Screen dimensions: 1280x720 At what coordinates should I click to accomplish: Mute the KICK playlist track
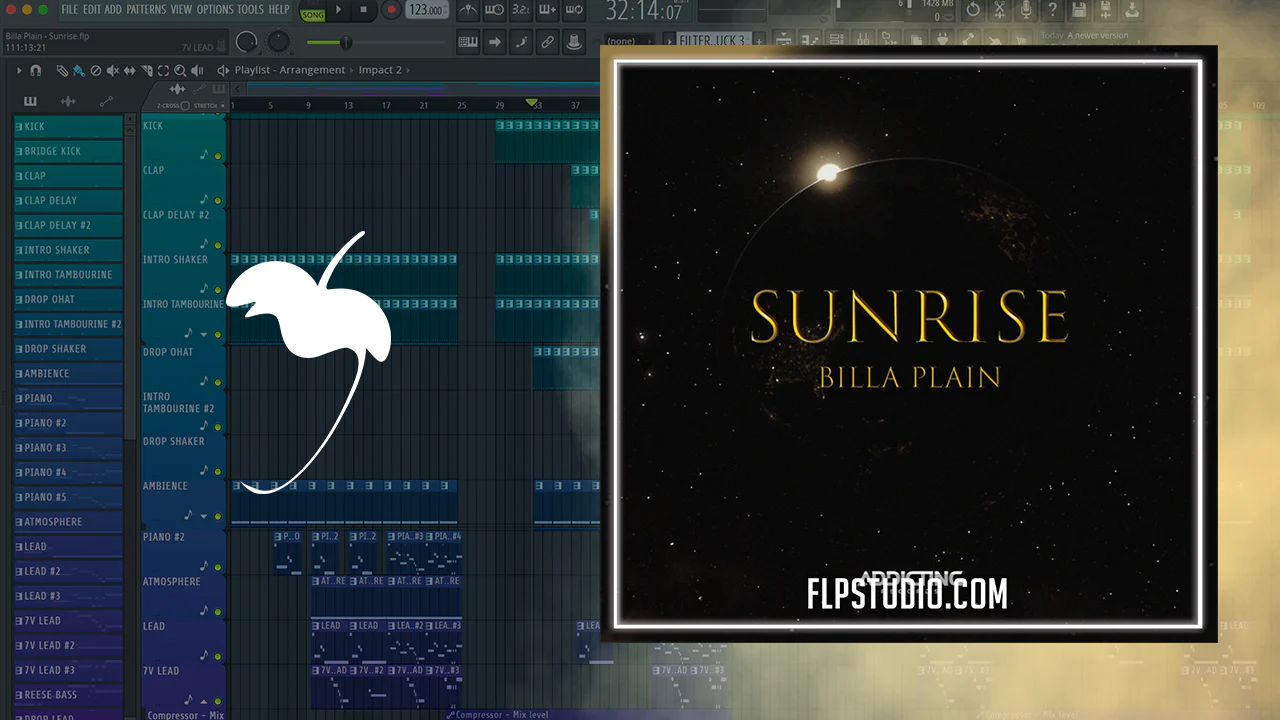218,156
